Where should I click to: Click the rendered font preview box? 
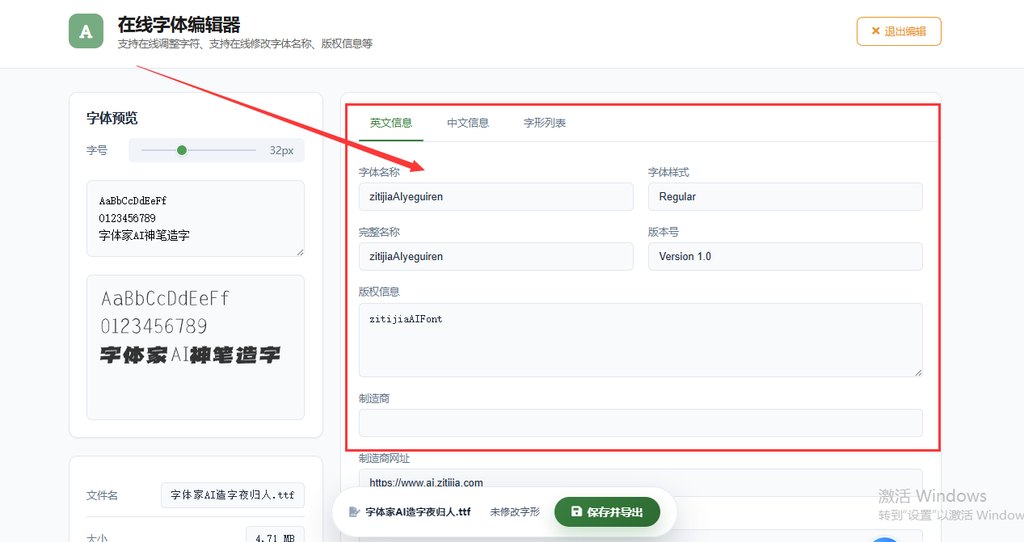coord(195,347)
